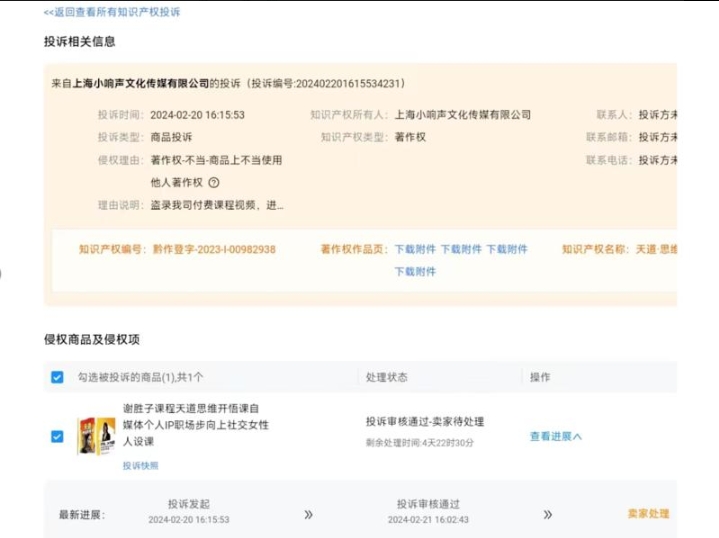Viewport: 719px width, 538px height.
Task: Expand 查看进展 progress details
Action: coord(555,436)
